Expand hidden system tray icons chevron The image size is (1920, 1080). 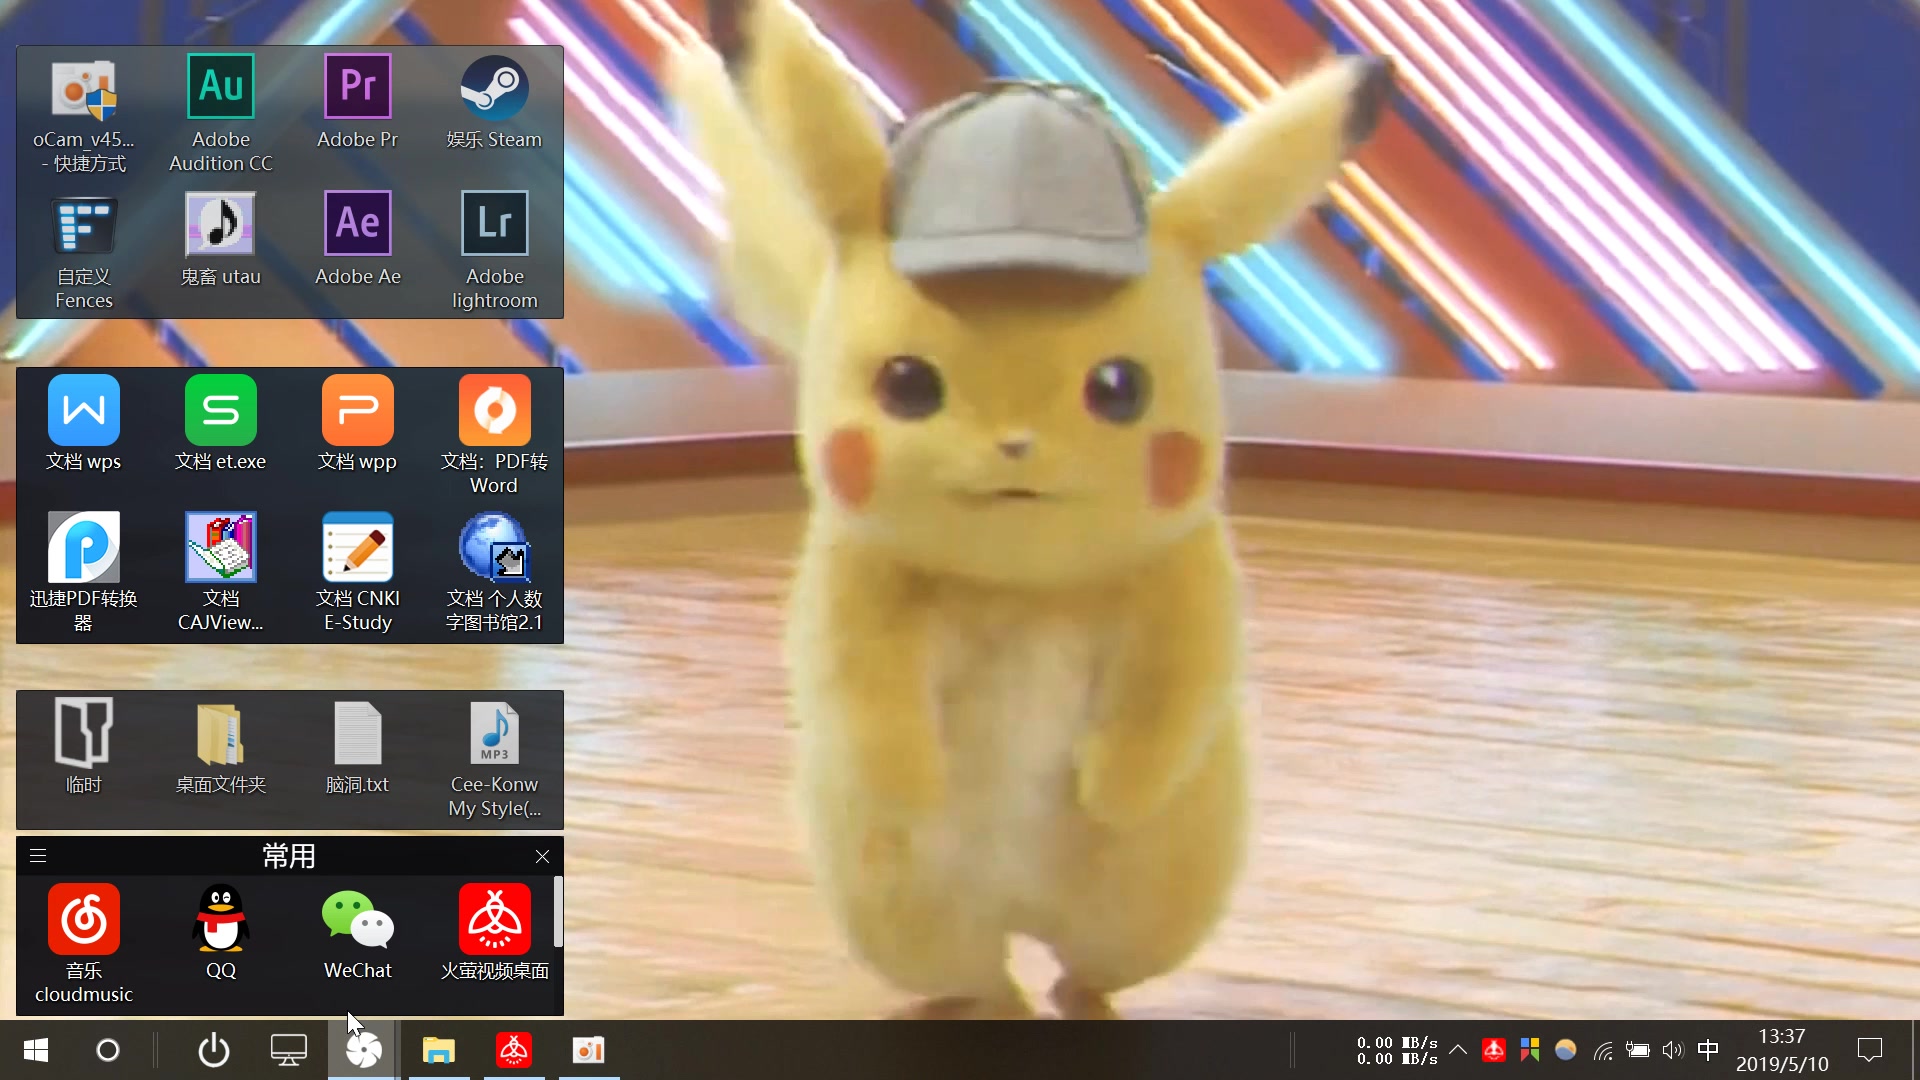1458,1050
